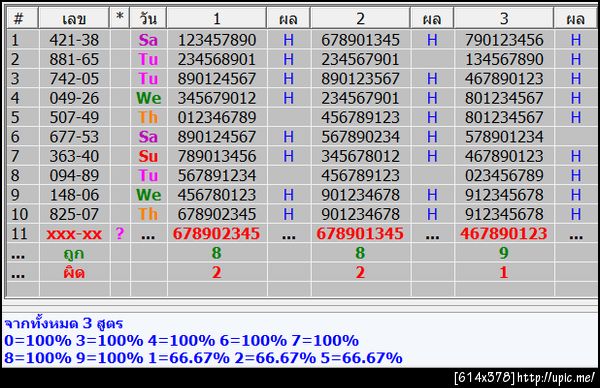This screenshot has height=388, width=600.
Task: Click the value 345678012 in row 7
Action: pyautogui.click(x=360, y=156)
